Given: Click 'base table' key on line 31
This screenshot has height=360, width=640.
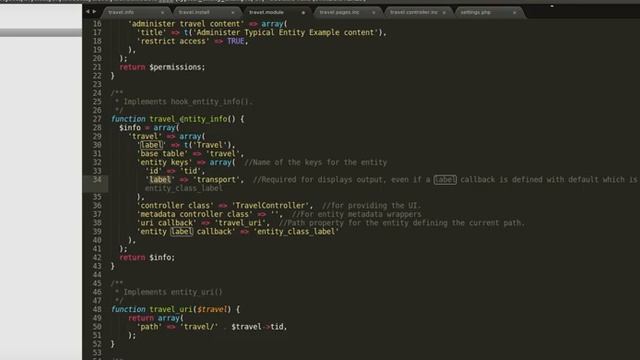Looking at the screenshot, I should [x=162, y=154].
